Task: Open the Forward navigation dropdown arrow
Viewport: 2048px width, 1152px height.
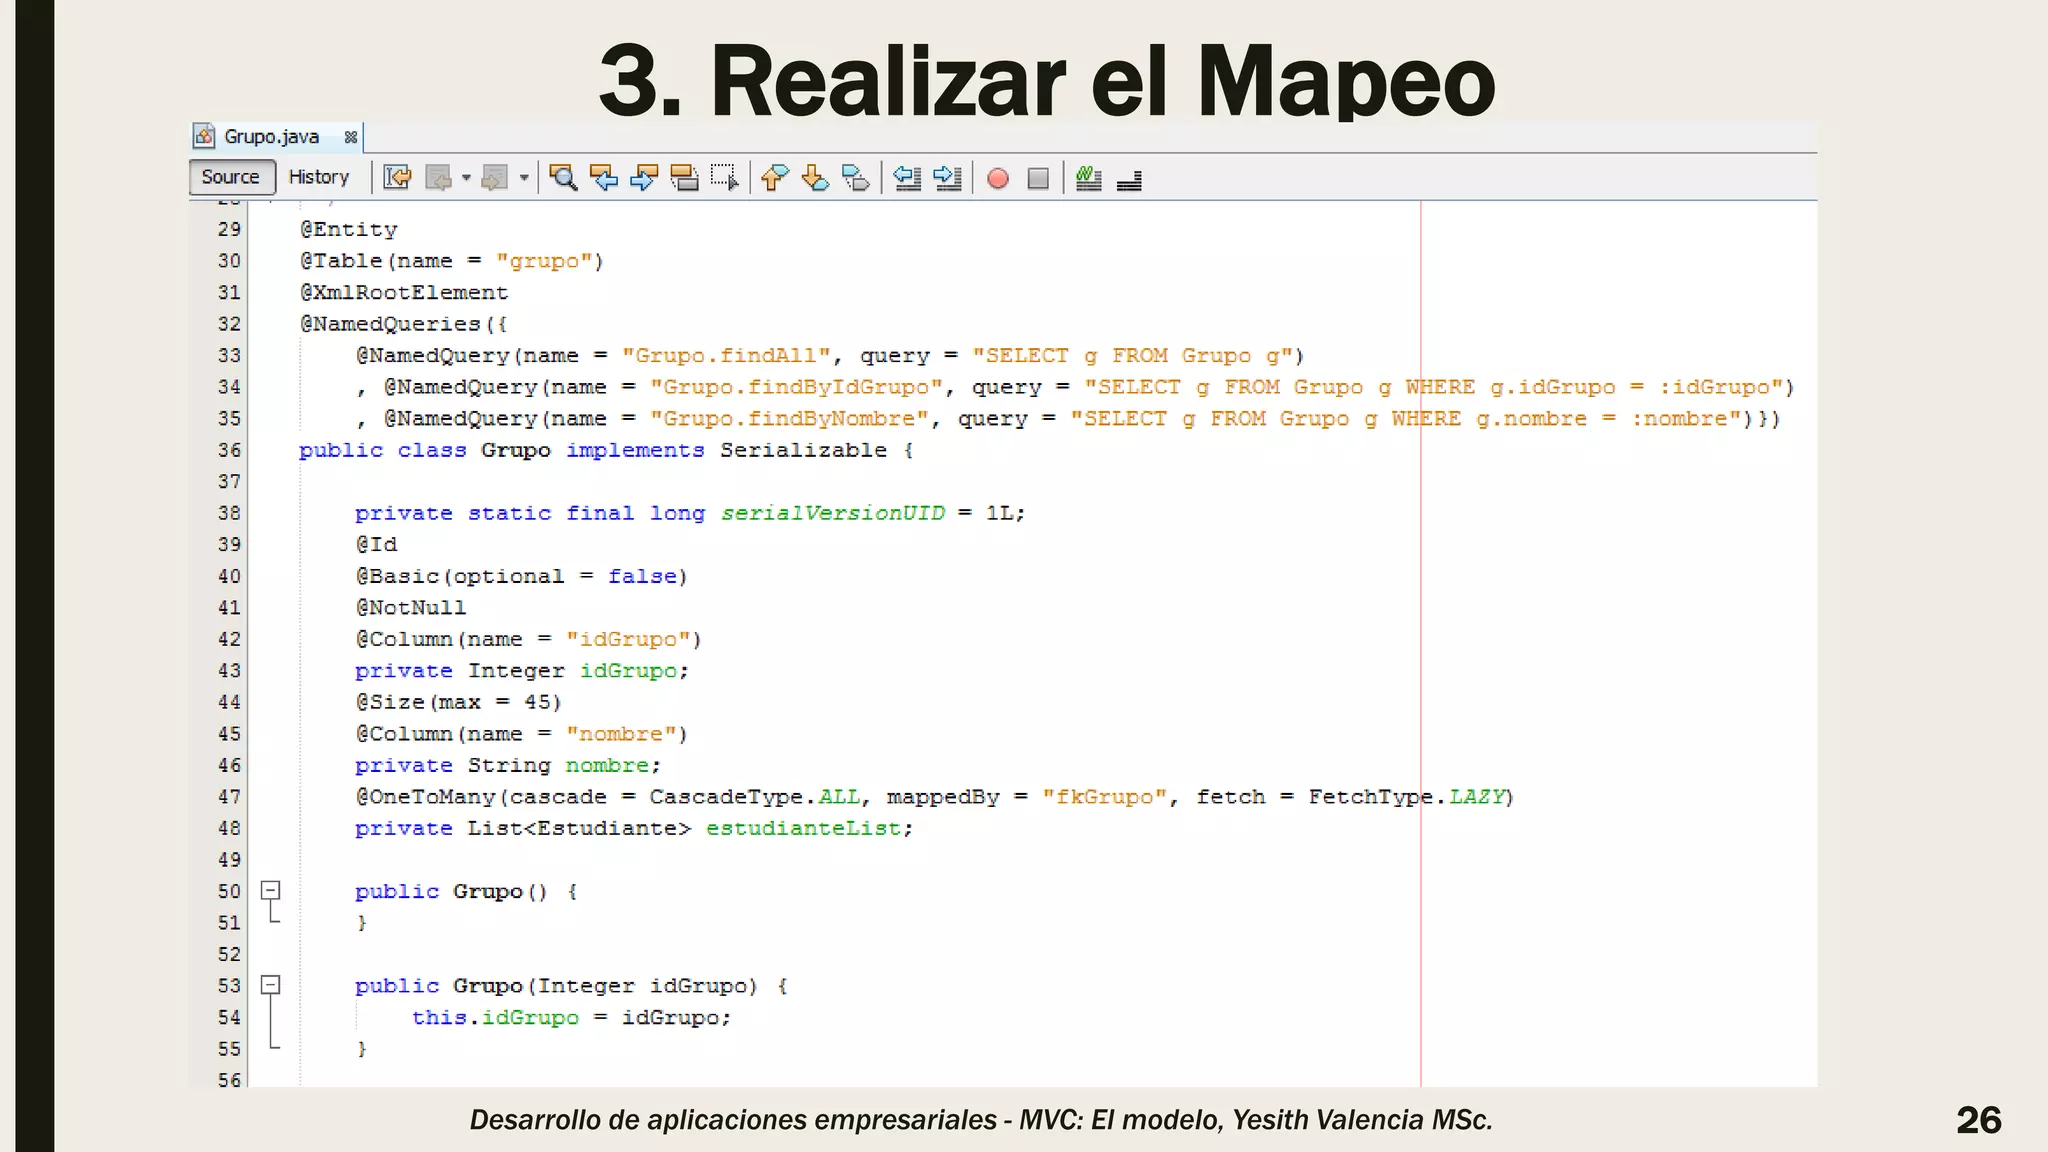Action: [x=523, y=178]
